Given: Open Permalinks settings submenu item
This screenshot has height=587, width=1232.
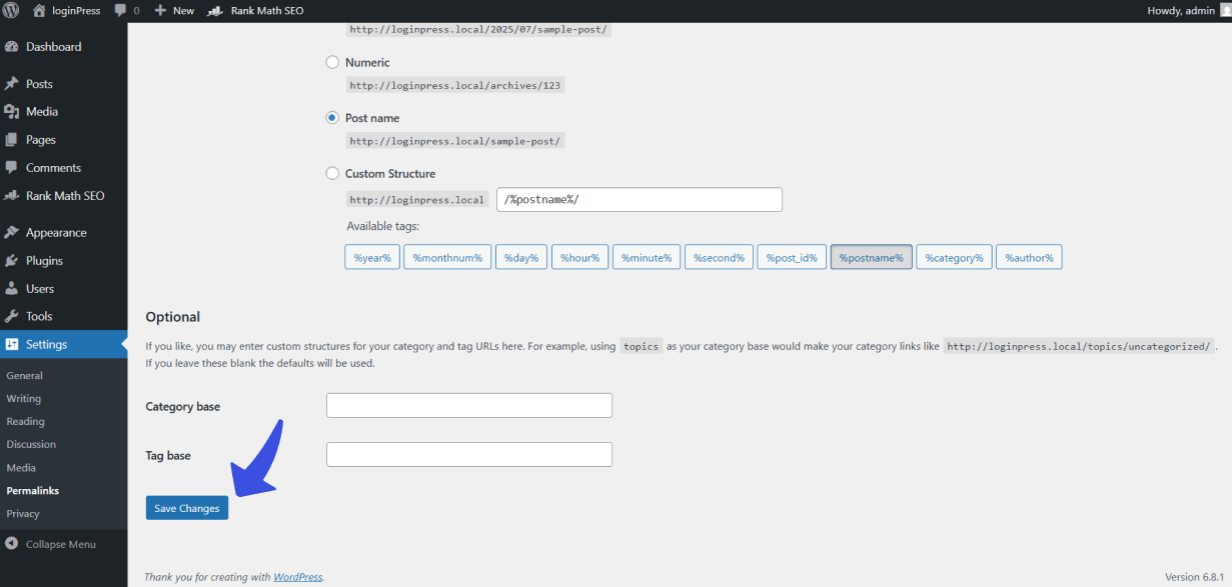Looking at the screenshot, I should 32,491.
